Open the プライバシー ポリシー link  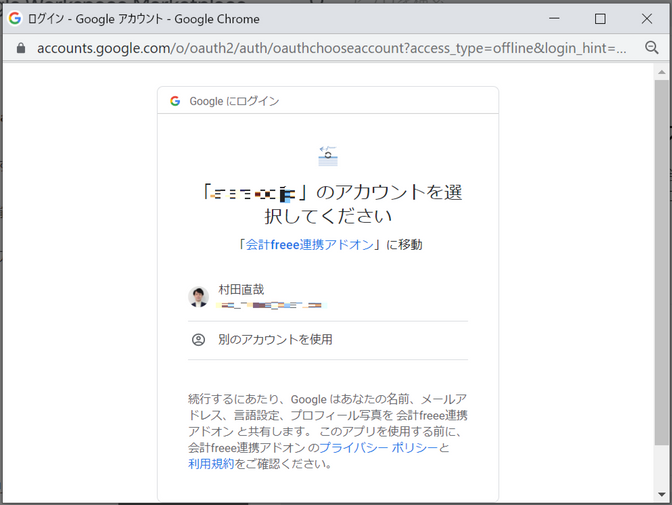pyautogui.click(x=379, y=448)
